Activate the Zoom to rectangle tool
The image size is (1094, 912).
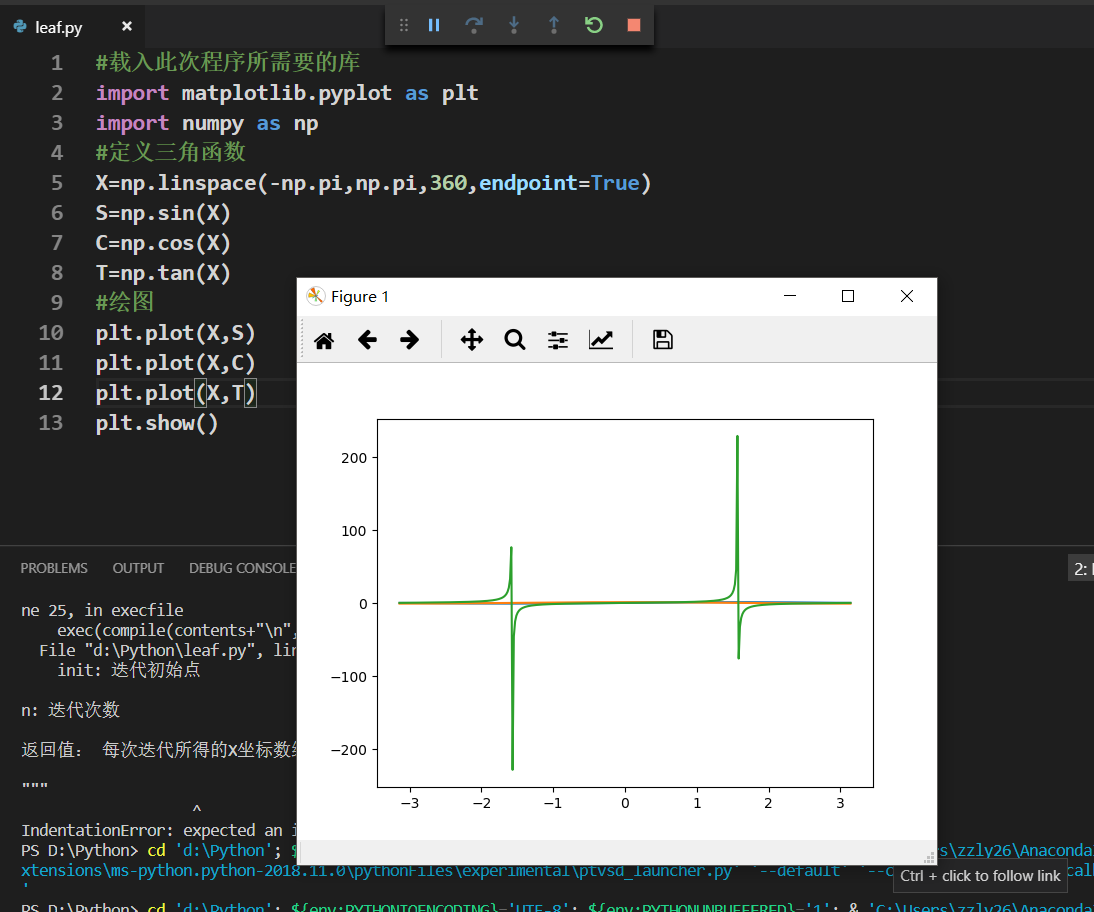click(515, 340)
